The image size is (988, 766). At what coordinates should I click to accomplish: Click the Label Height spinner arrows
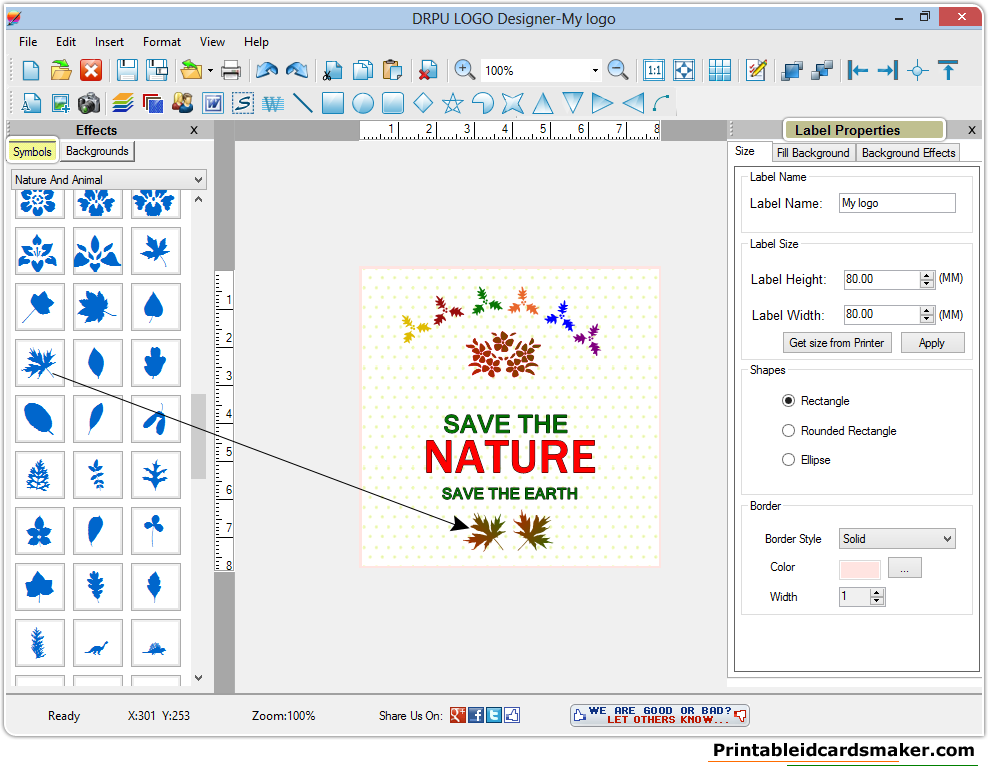click(926, 279)
